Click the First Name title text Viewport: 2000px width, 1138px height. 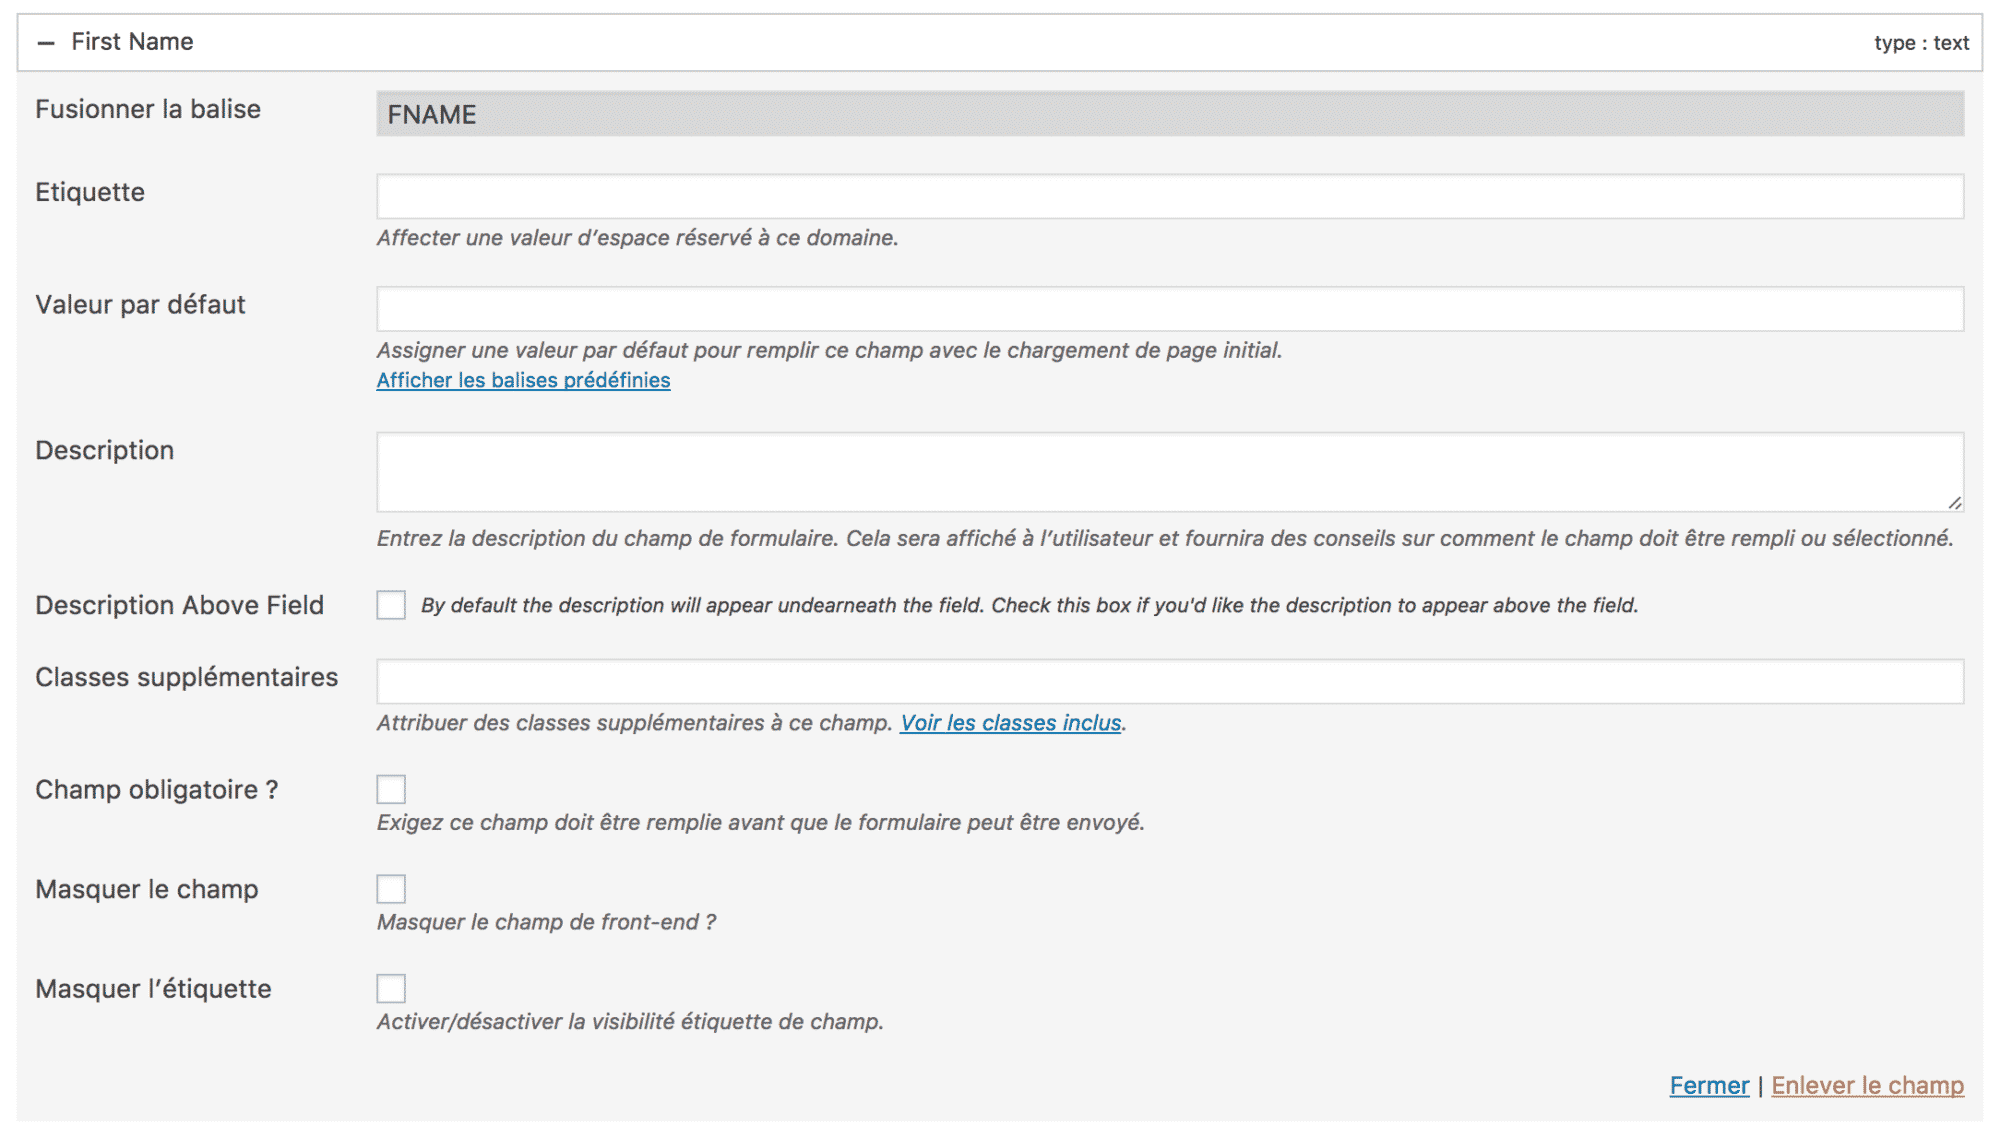[131, 42]
